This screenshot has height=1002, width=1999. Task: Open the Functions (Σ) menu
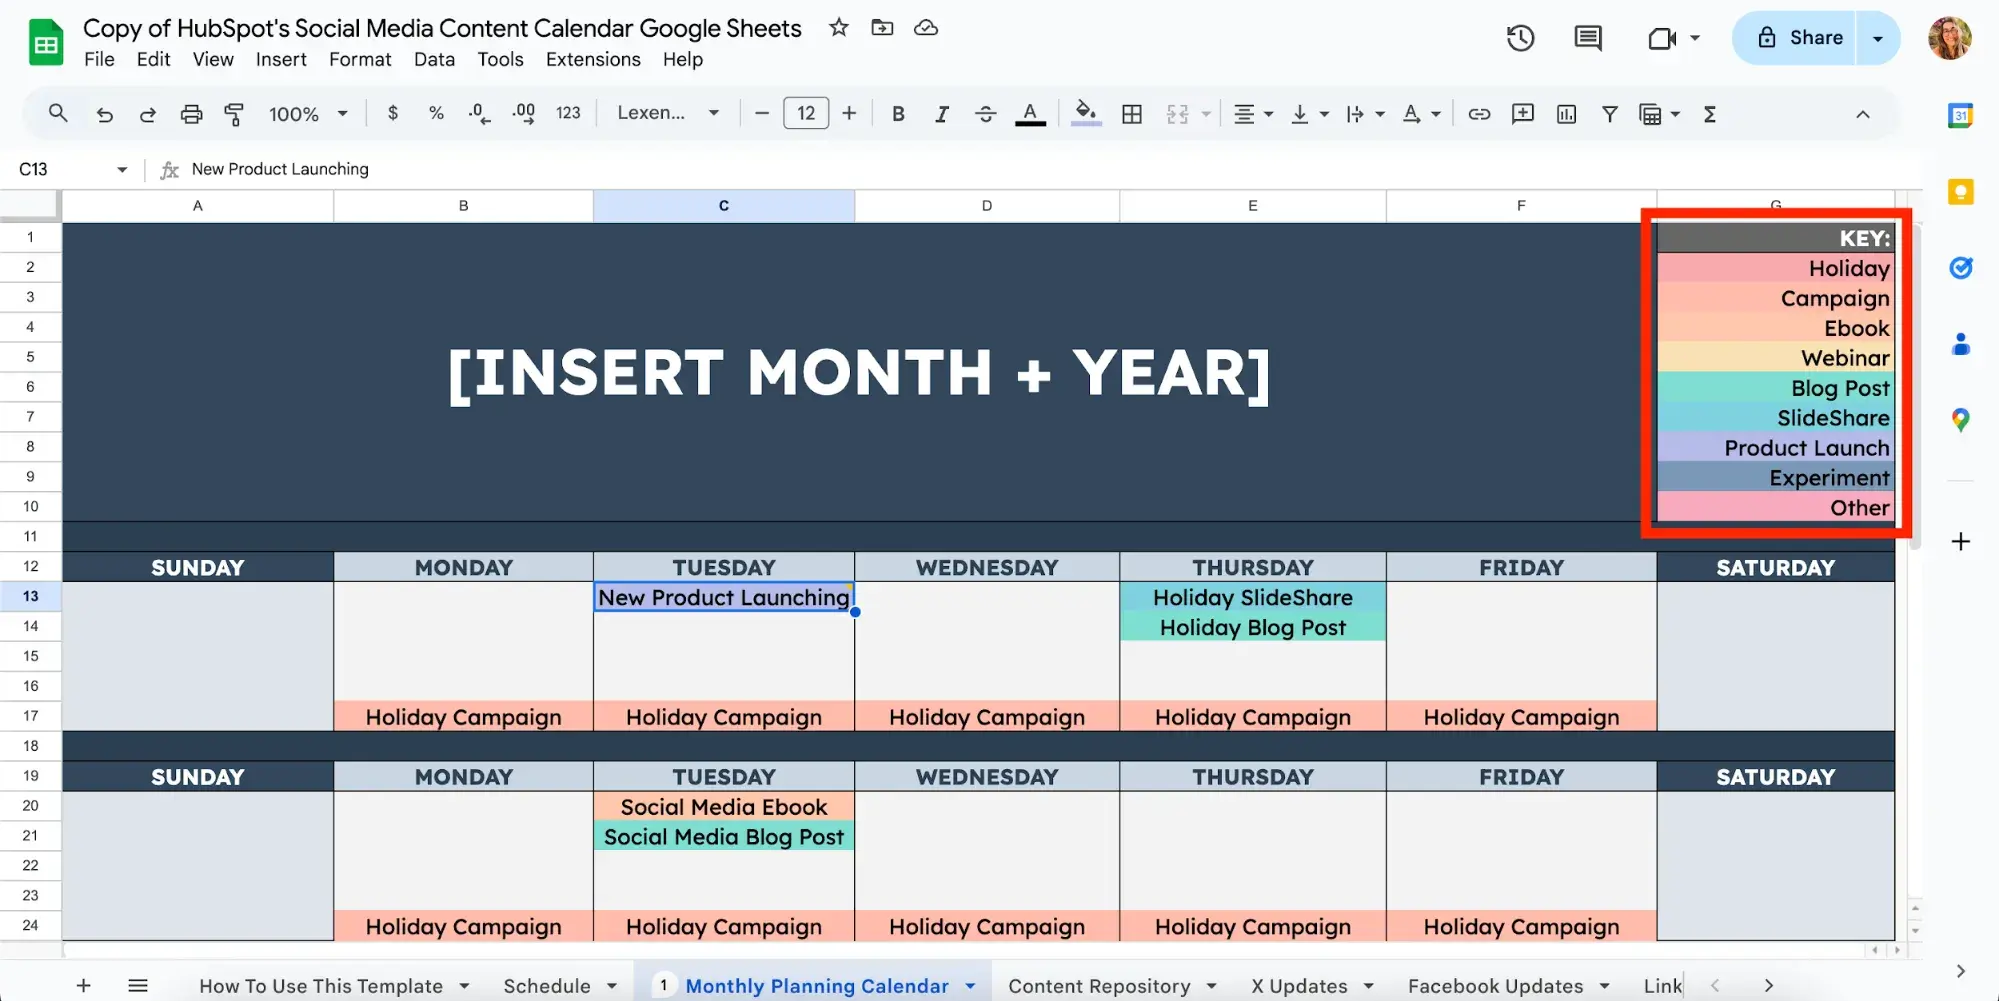click(1710, 113)
